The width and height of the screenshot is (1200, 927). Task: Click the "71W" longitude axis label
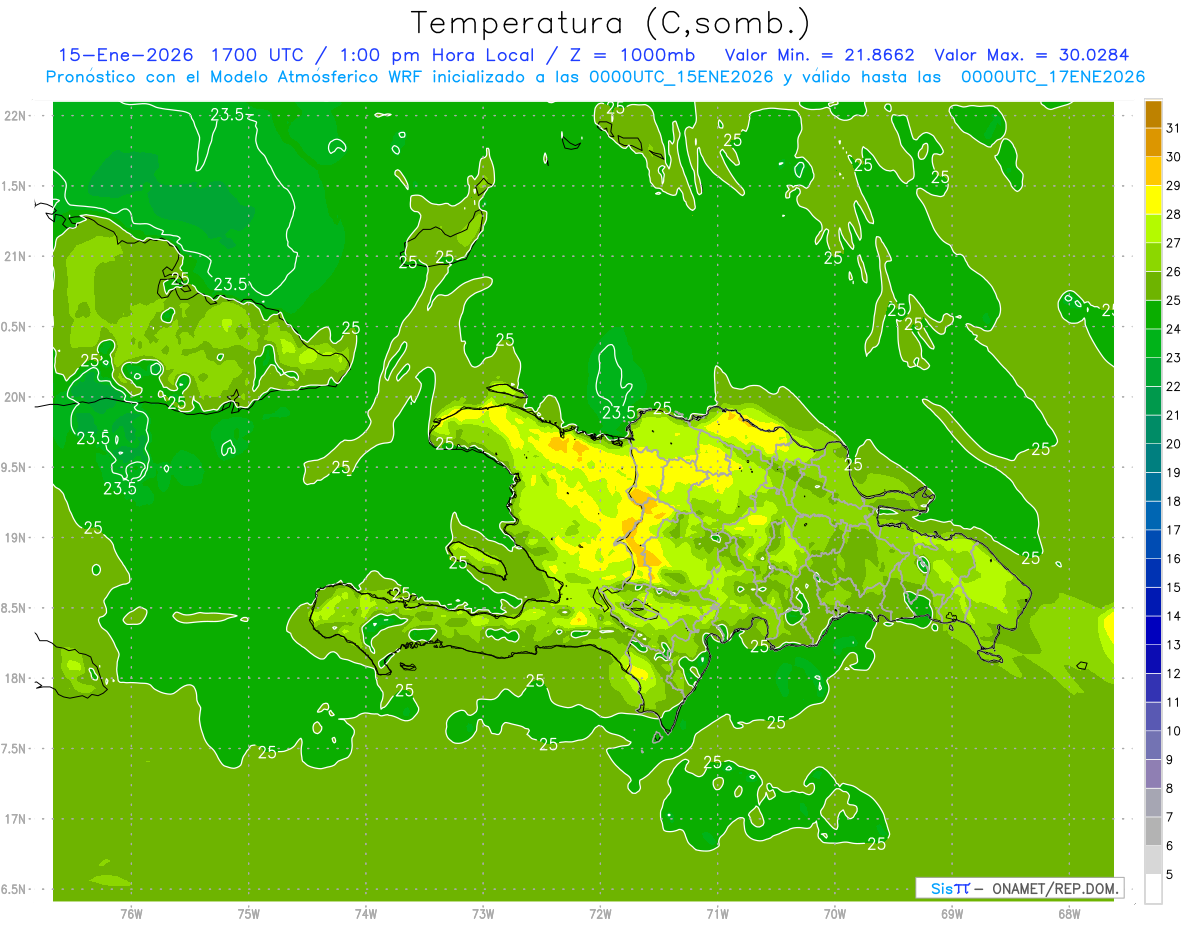[717, 913]
